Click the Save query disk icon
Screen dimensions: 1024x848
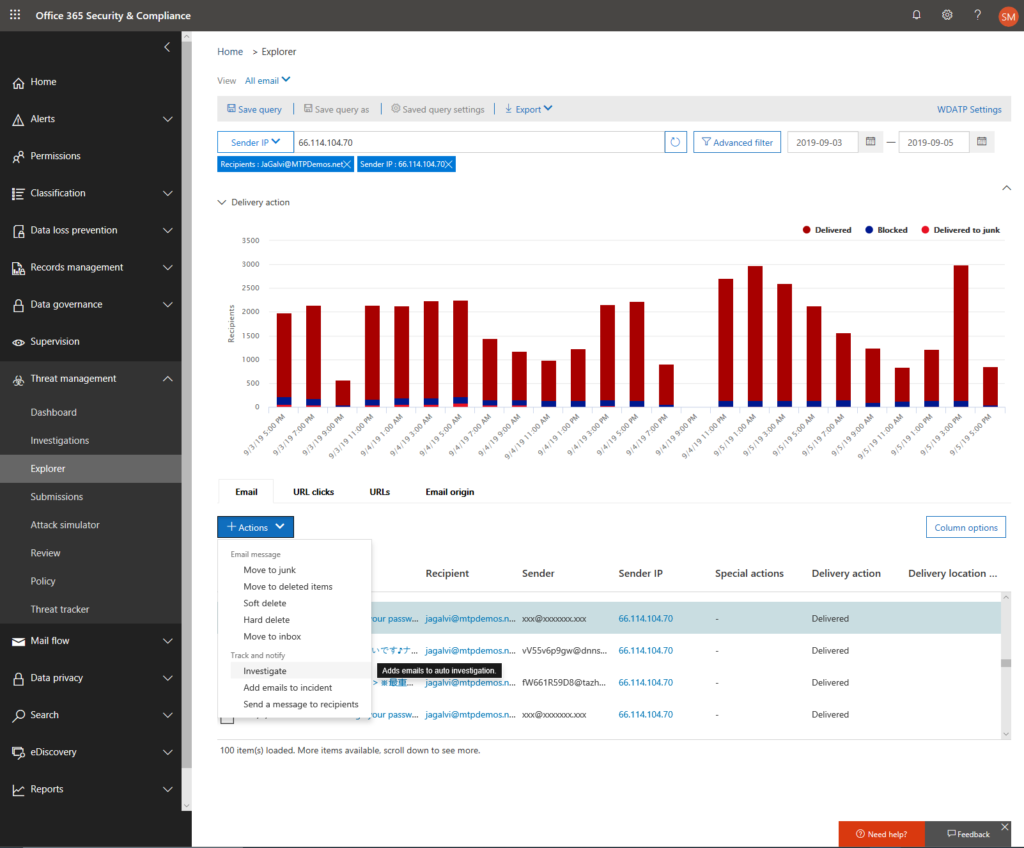pyautogui.click(x=234, y=108)
